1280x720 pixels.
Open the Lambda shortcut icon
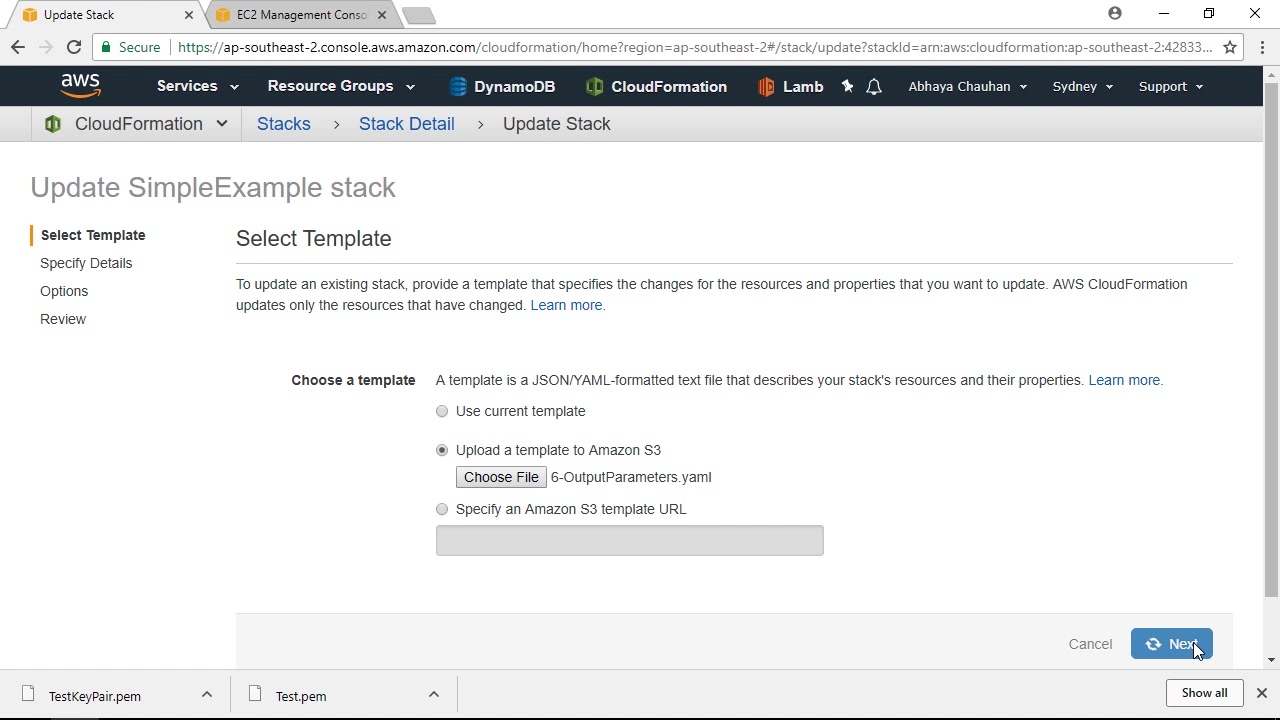coord(766,87)
